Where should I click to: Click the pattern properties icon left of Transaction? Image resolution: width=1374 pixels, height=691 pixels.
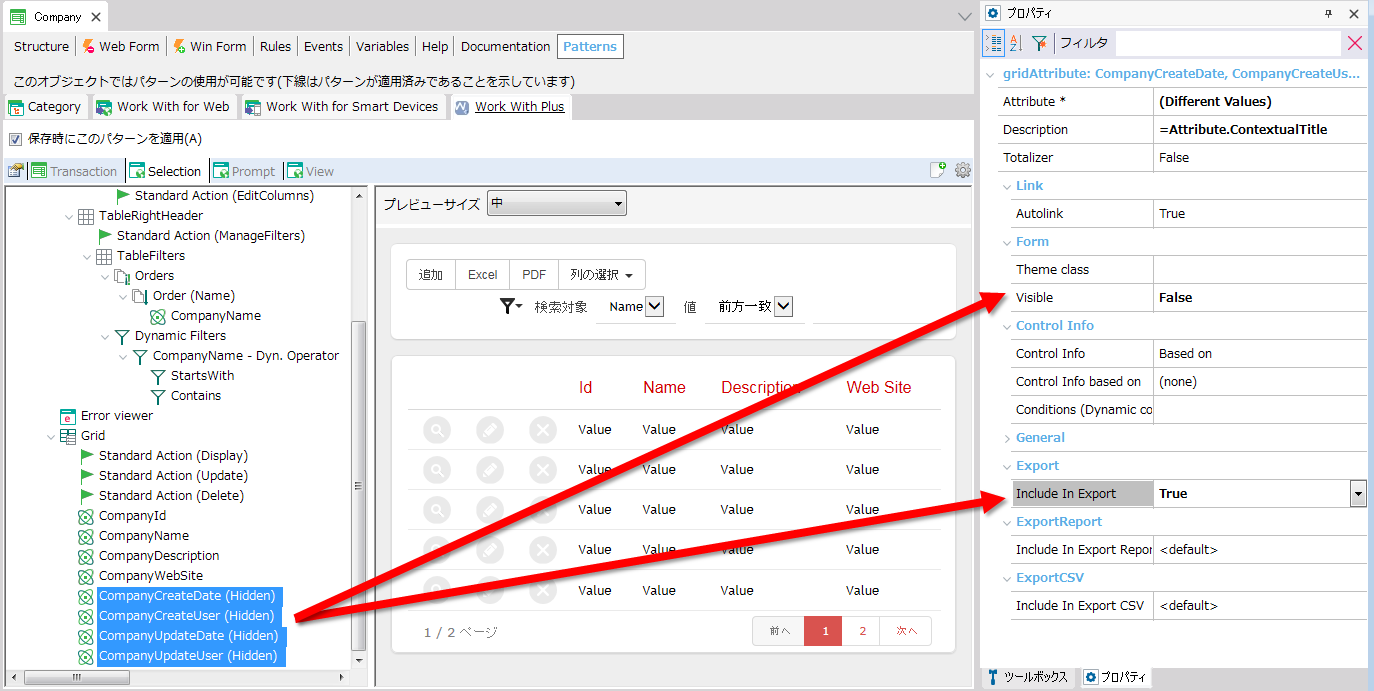15,171
